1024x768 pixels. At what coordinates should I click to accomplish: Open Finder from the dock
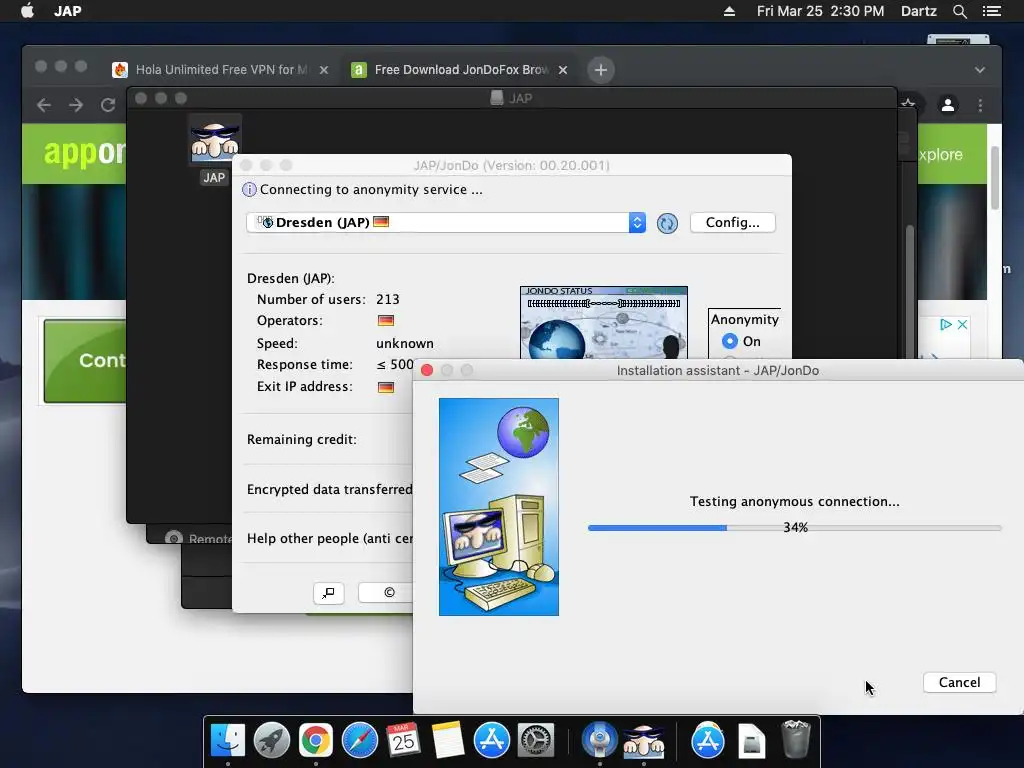pyautogui.click(x=227, y=741)
